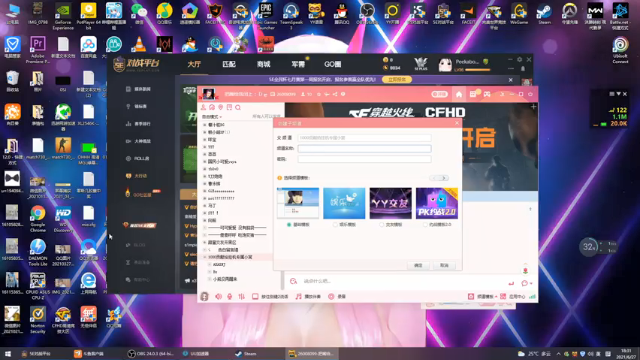Click the yellow register button in 5E banner
This screenshot has width=640, height=360.
coord(397,80)
